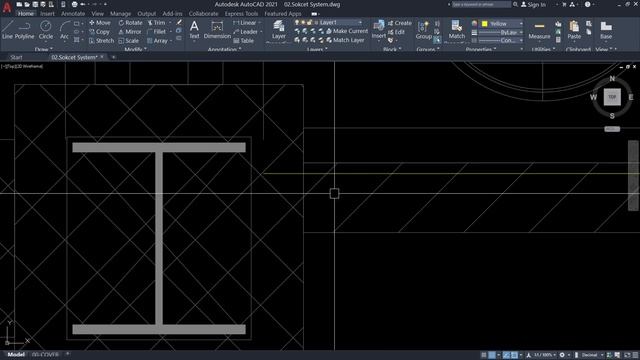Click the search keyword input field
Image resolution: width=640 pixels, height=360 pixels.
click(x=481, y=4)
